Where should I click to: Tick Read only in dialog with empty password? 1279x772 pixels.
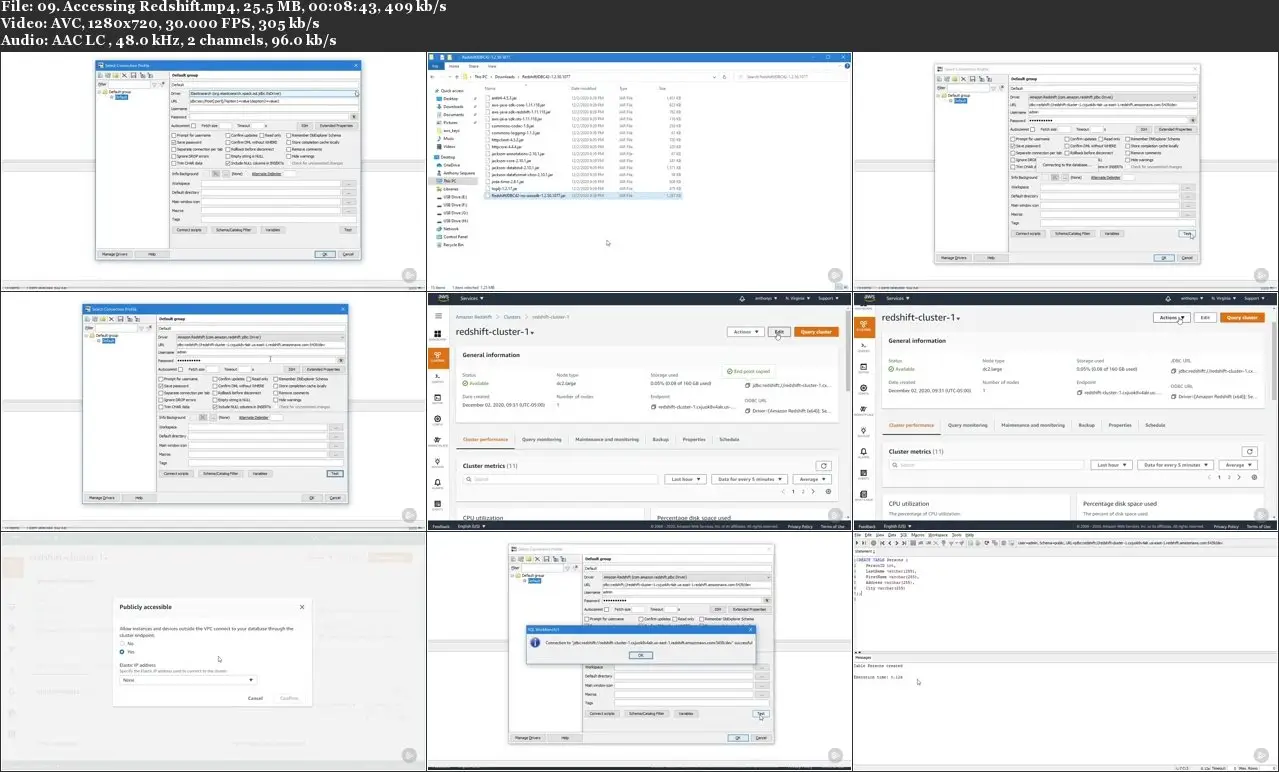coord(261,135)
